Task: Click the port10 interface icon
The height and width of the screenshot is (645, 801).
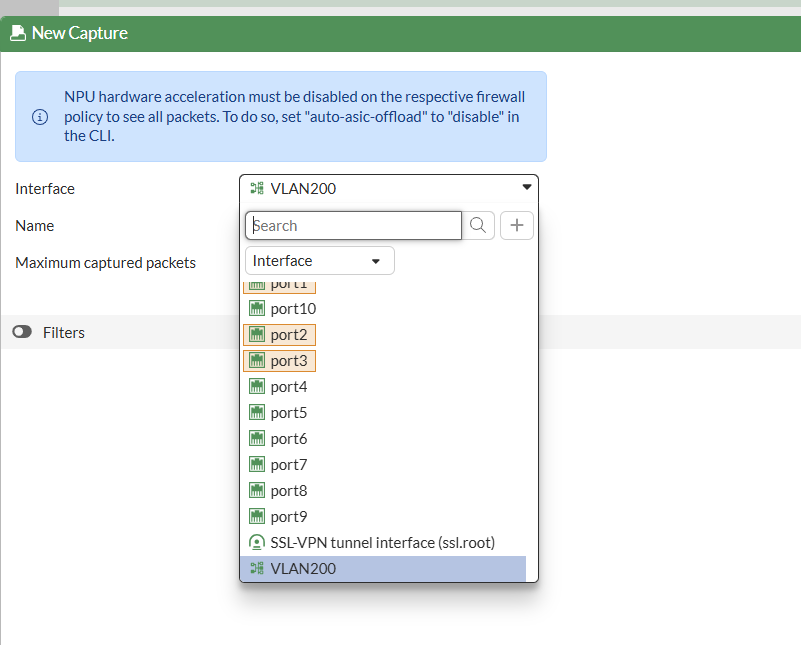Action: [x=257, y=309]
